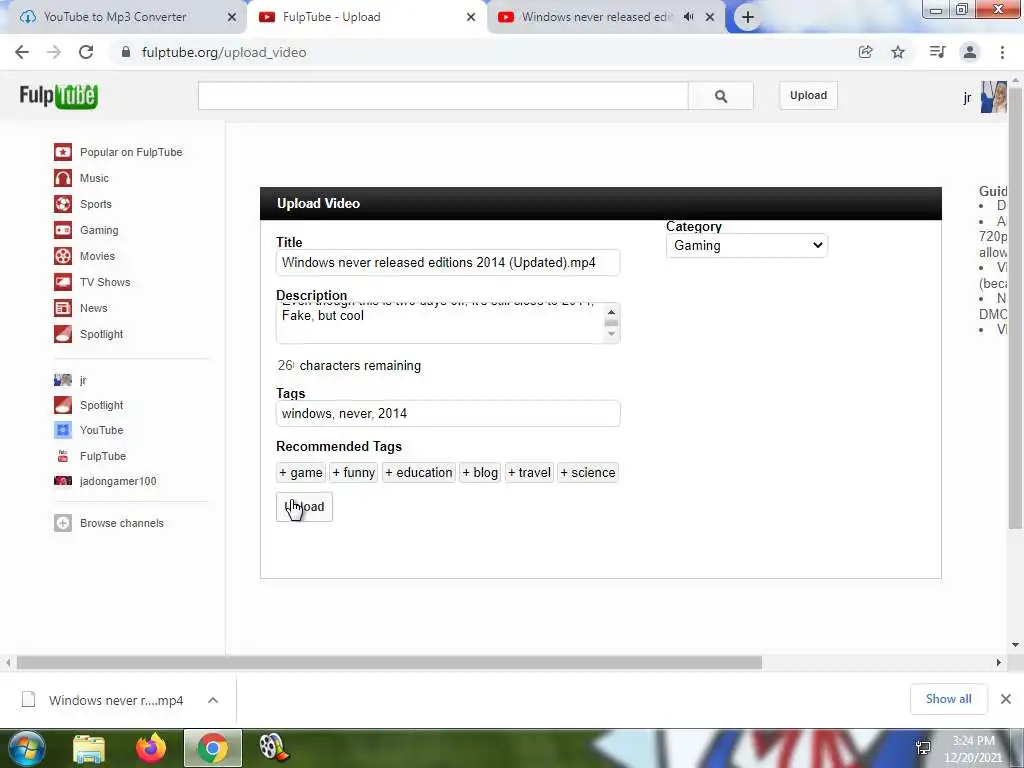The width and height of the screenshot is (1024, 768).
Task: Add the recommended tag funny
Action: tap(353, 472)
